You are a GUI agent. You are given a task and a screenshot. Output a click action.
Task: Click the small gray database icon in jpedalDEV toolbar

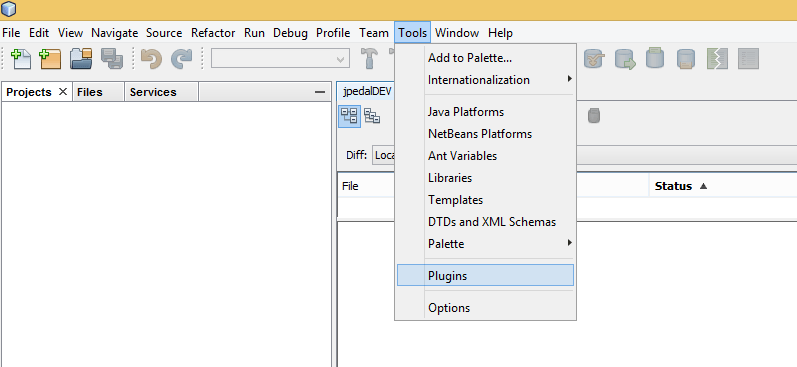tap(594, 116)
